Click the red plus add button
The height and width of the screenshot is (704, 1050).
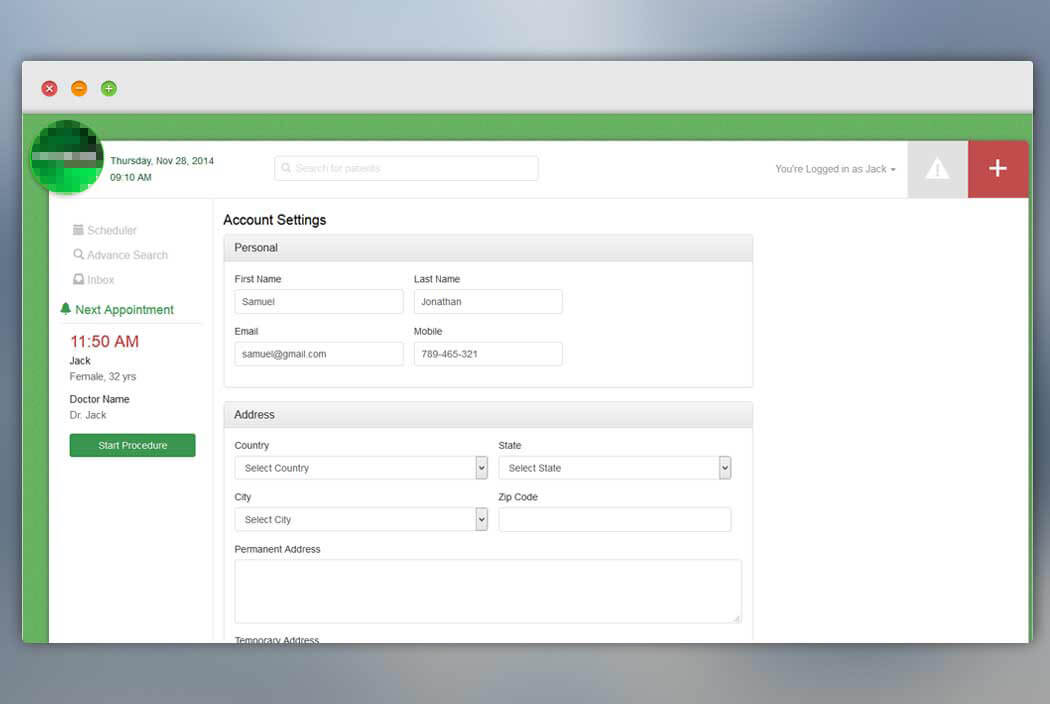(x=998, y=169)
